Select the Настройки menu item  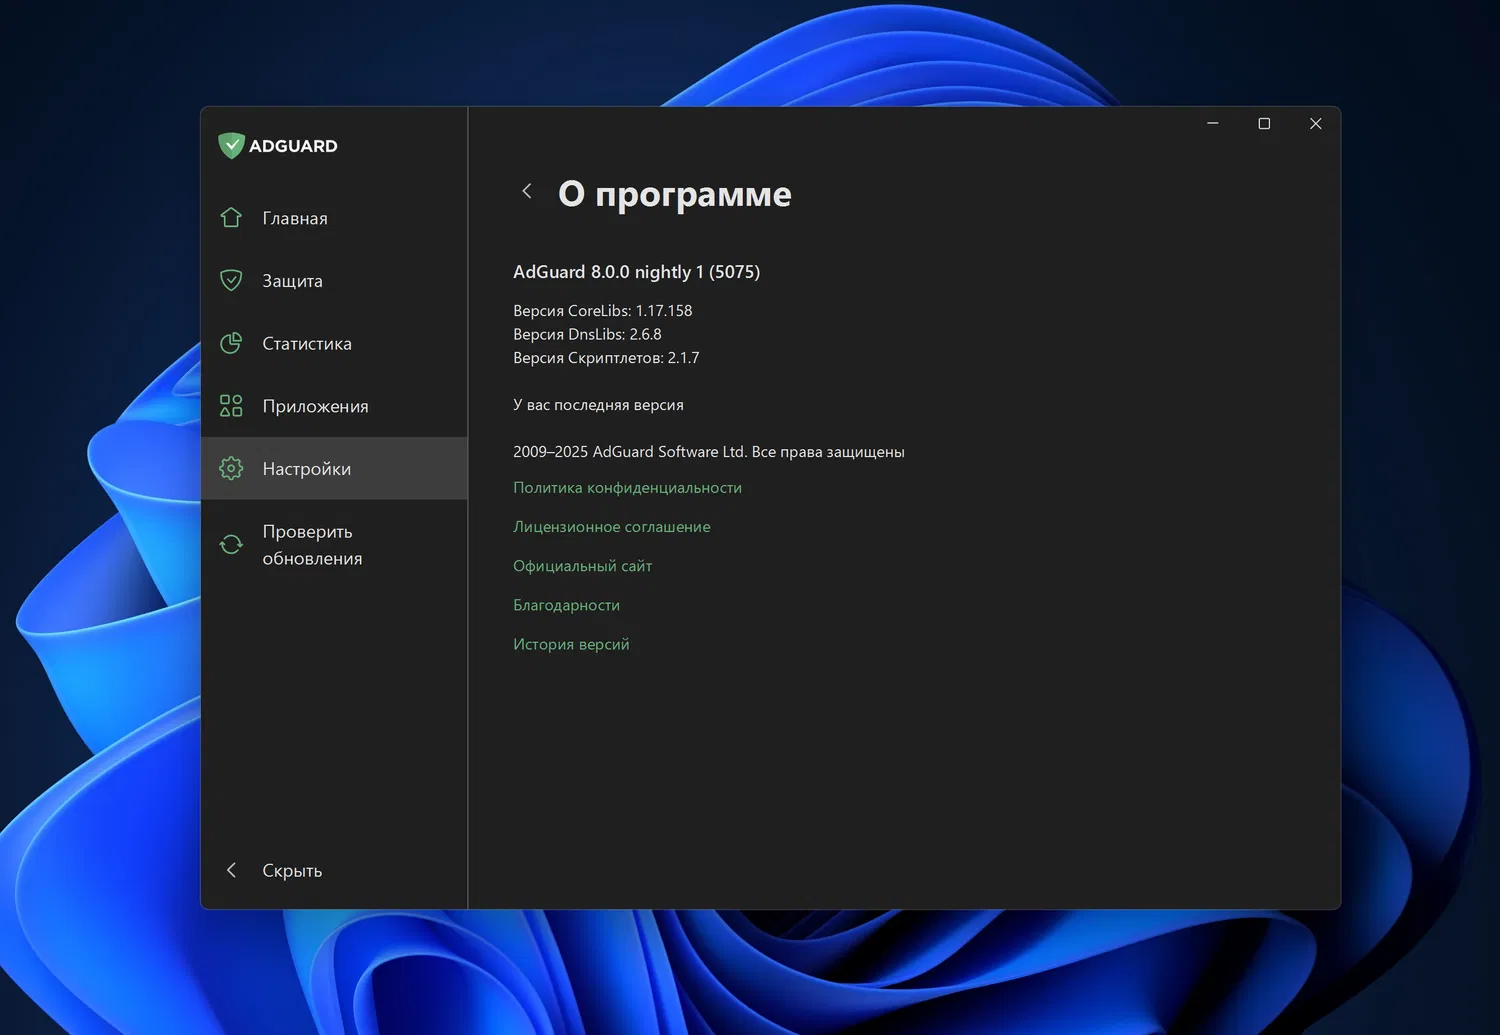click(334, 468)
